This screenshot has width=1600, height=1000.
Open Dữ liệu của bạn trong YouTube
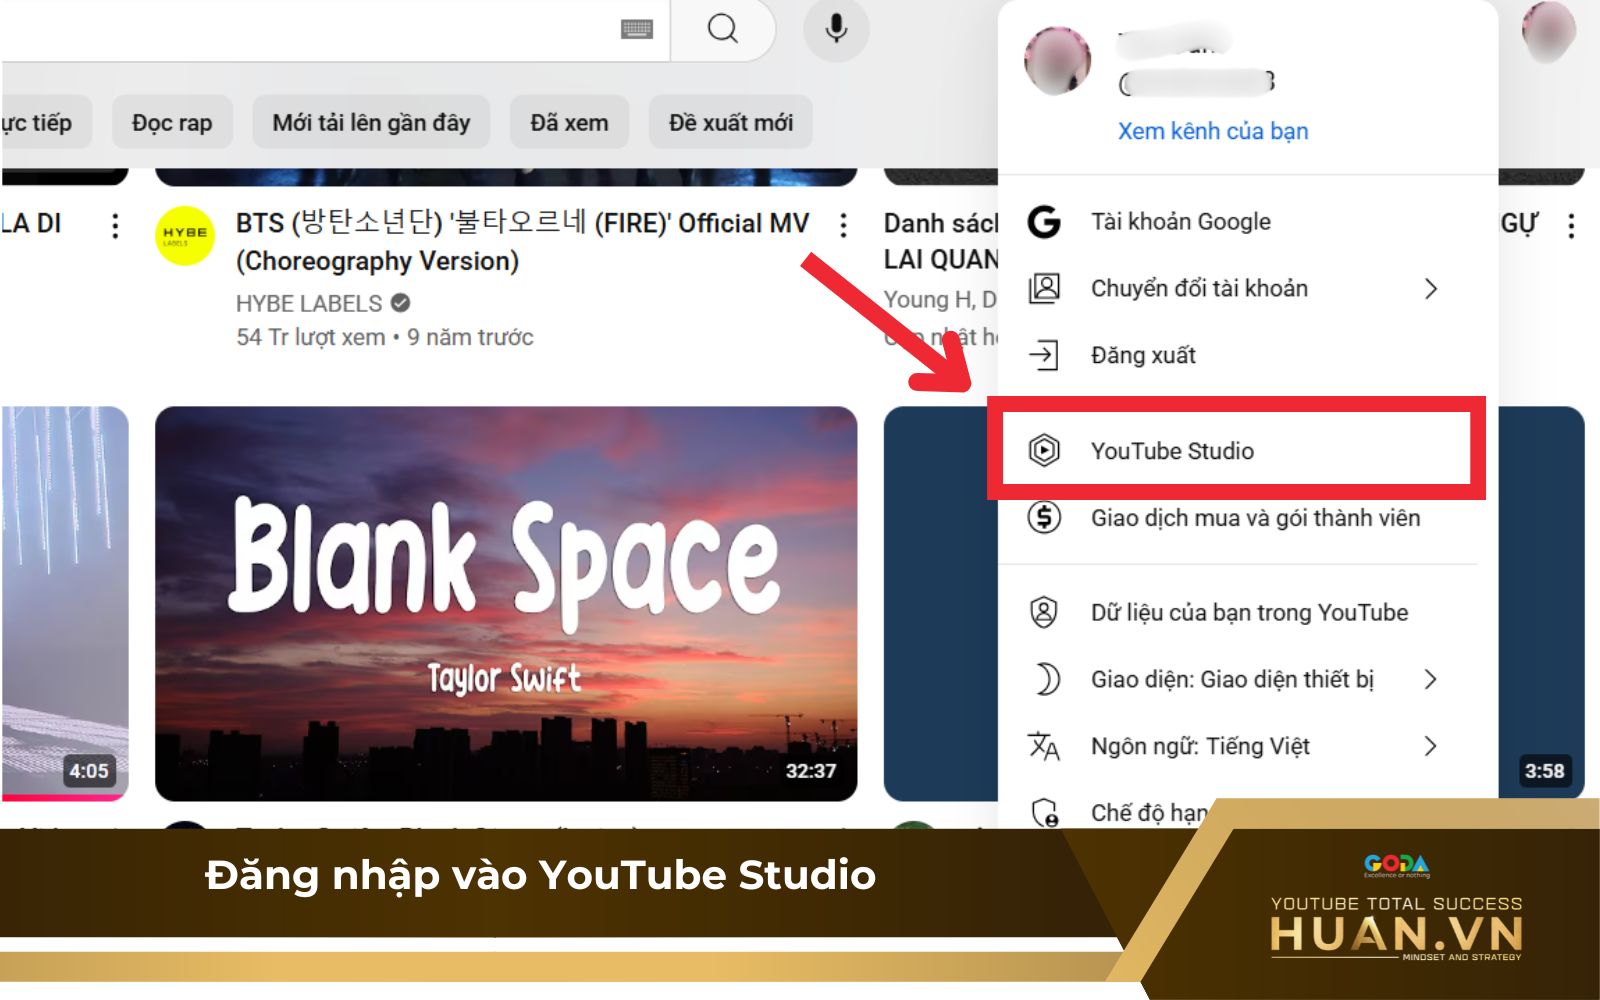1247,612
